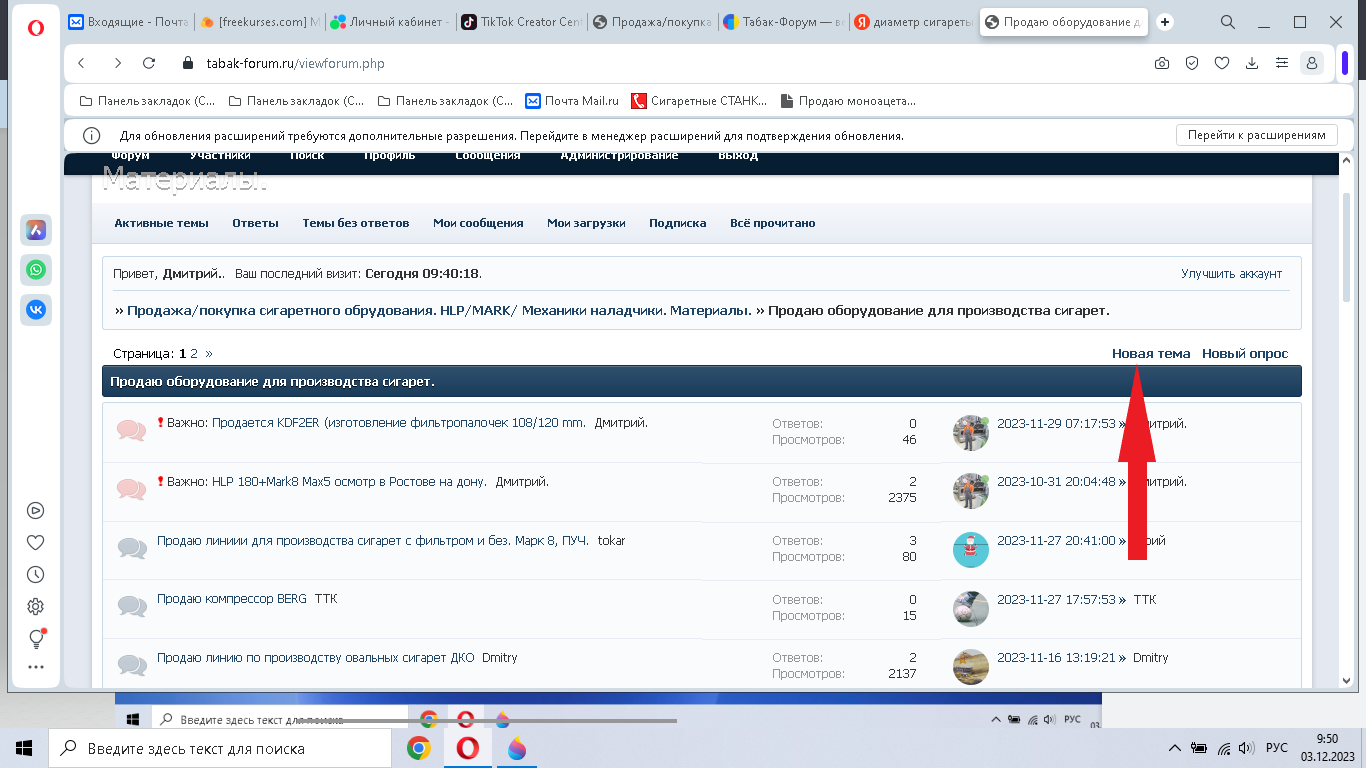Image resolution: width=1366 pixels, height=768 pixels.
Task: Click the 'Новая тема' link
Action: coord(1151,354)
